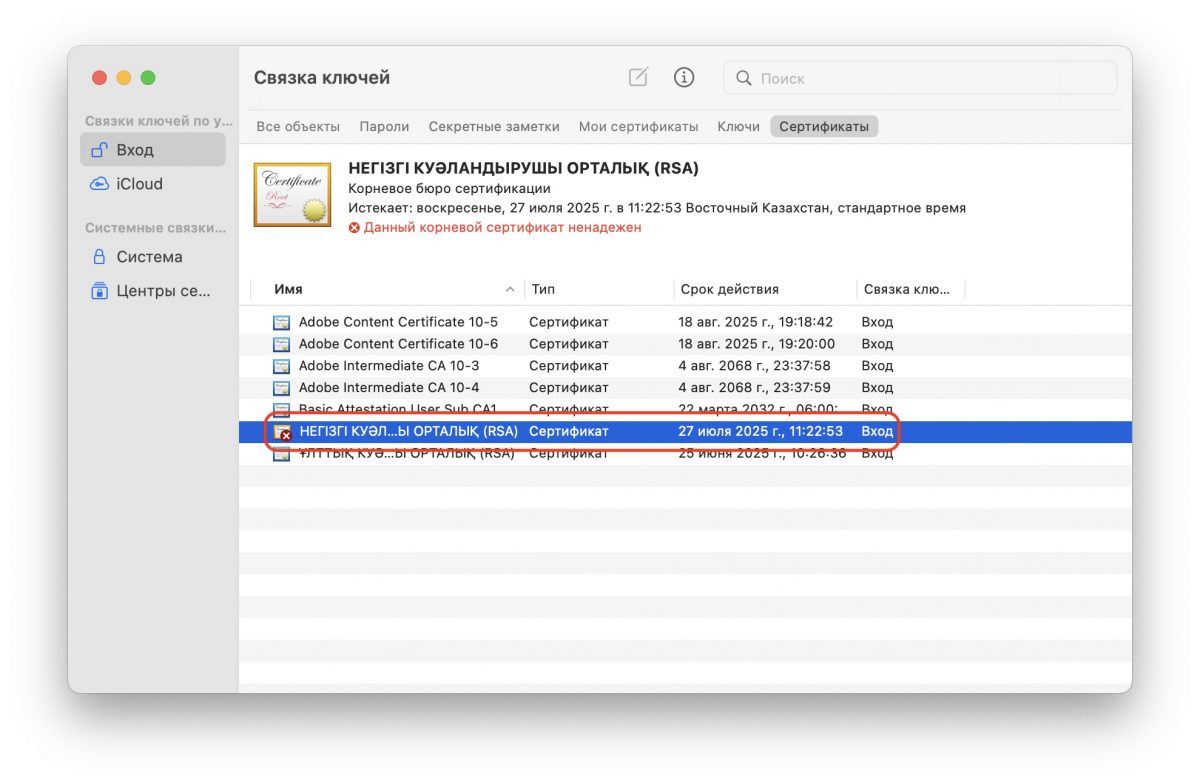Select the iCloud keychain in sidebar
The image size is (1200, 783).
point(153,184)
